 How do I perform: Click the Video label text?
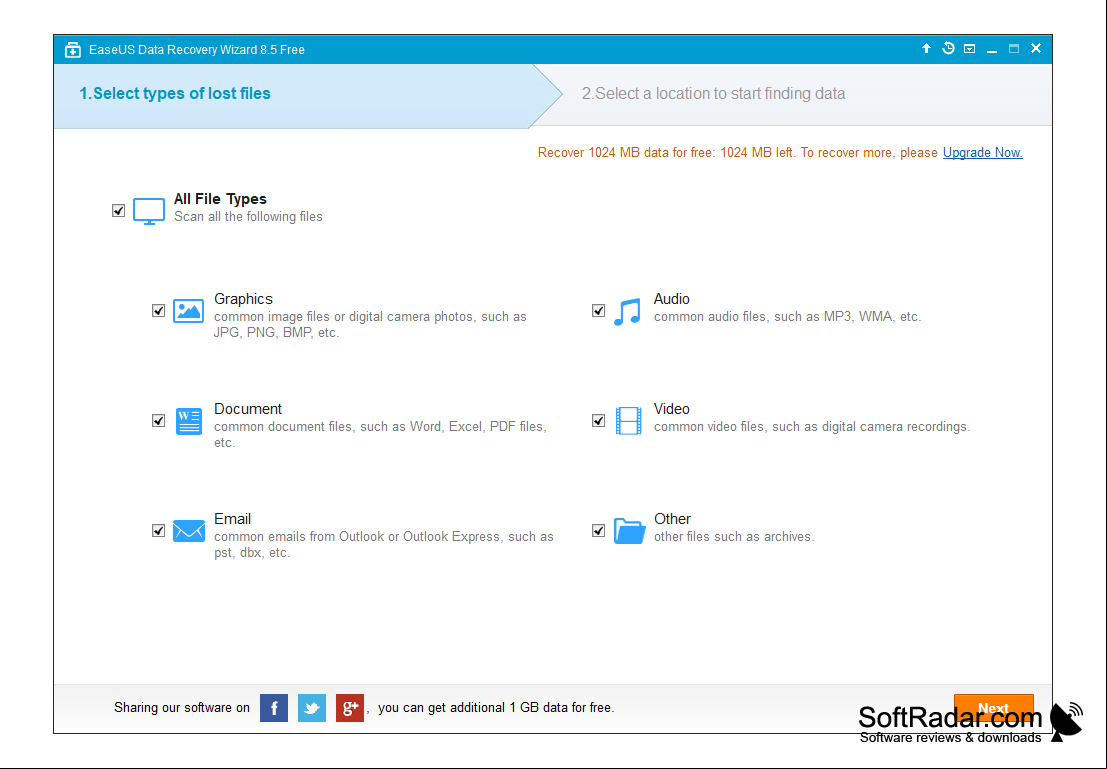tap(671, 409)
